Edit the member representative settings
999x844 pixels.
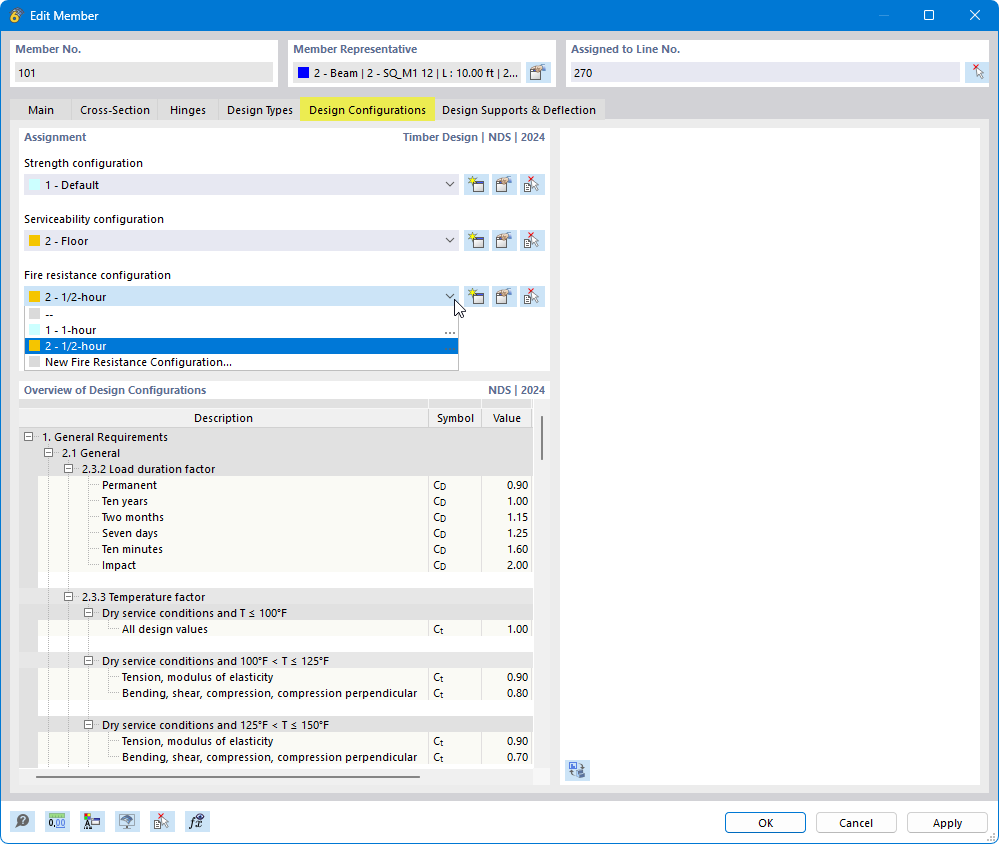pyautogui.click(x=537, y=71)
